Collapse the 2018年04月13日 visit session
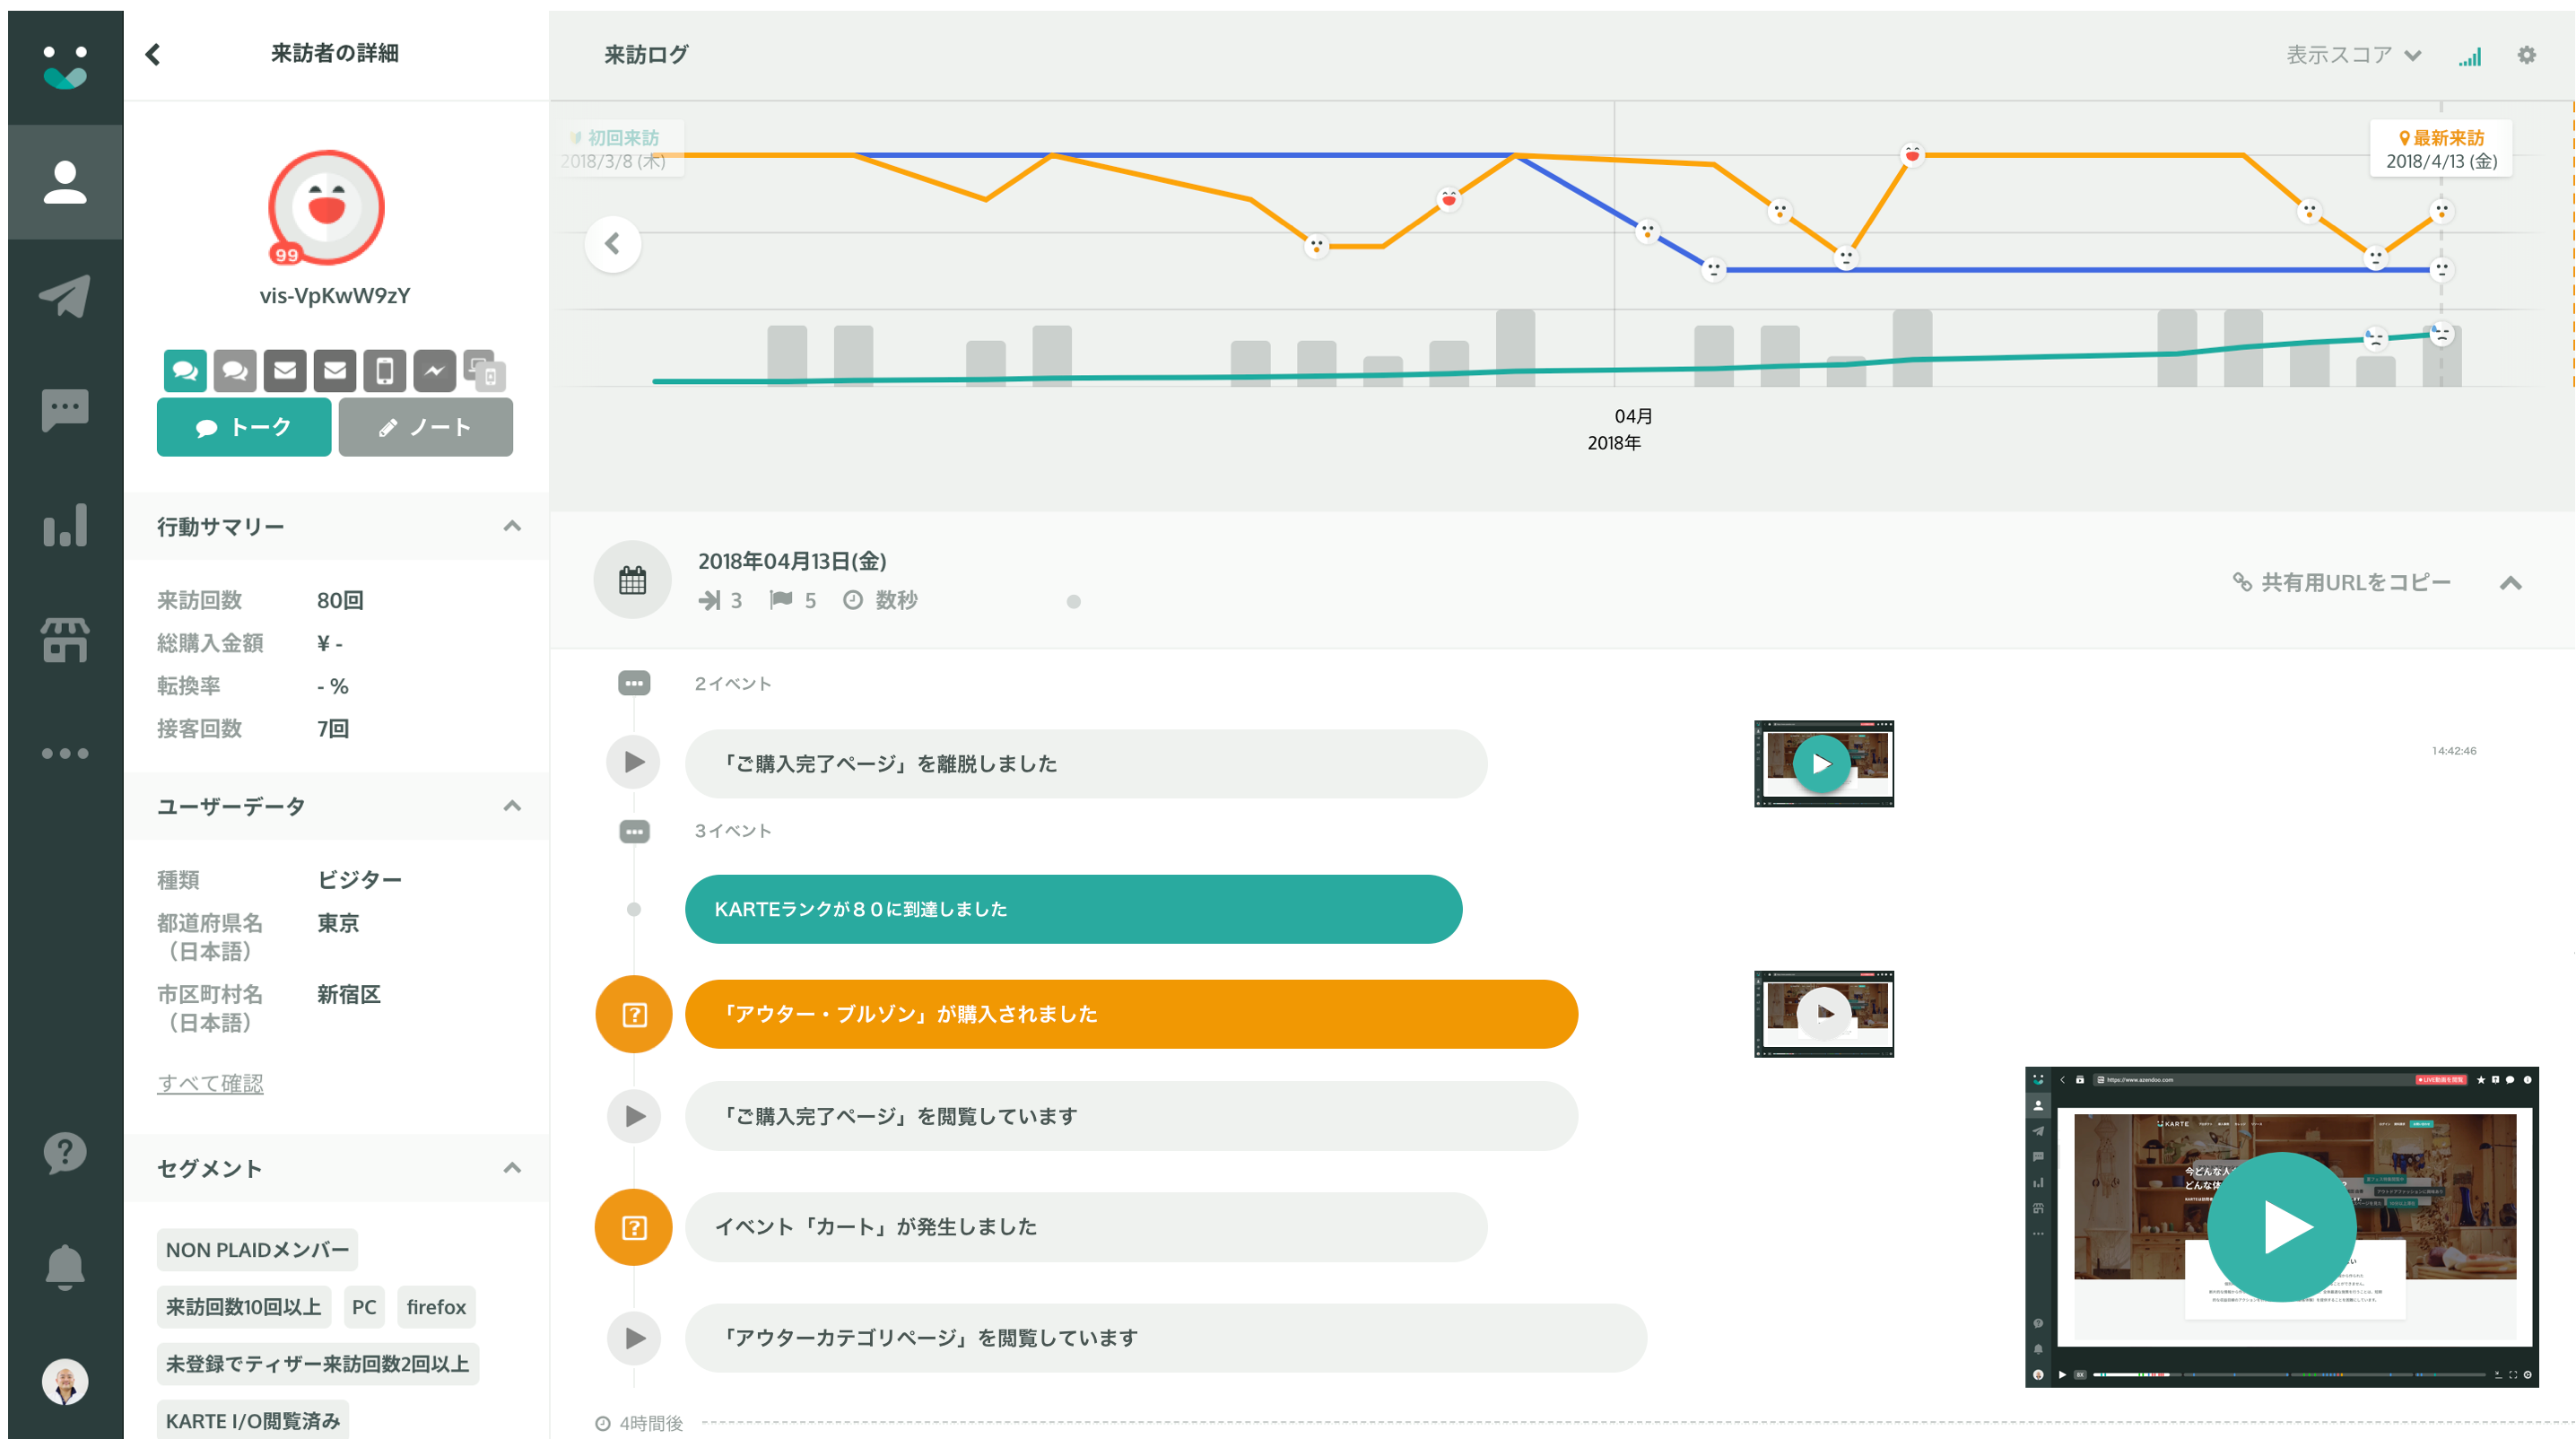2576x1439 pixels. tap(2510, 583)
